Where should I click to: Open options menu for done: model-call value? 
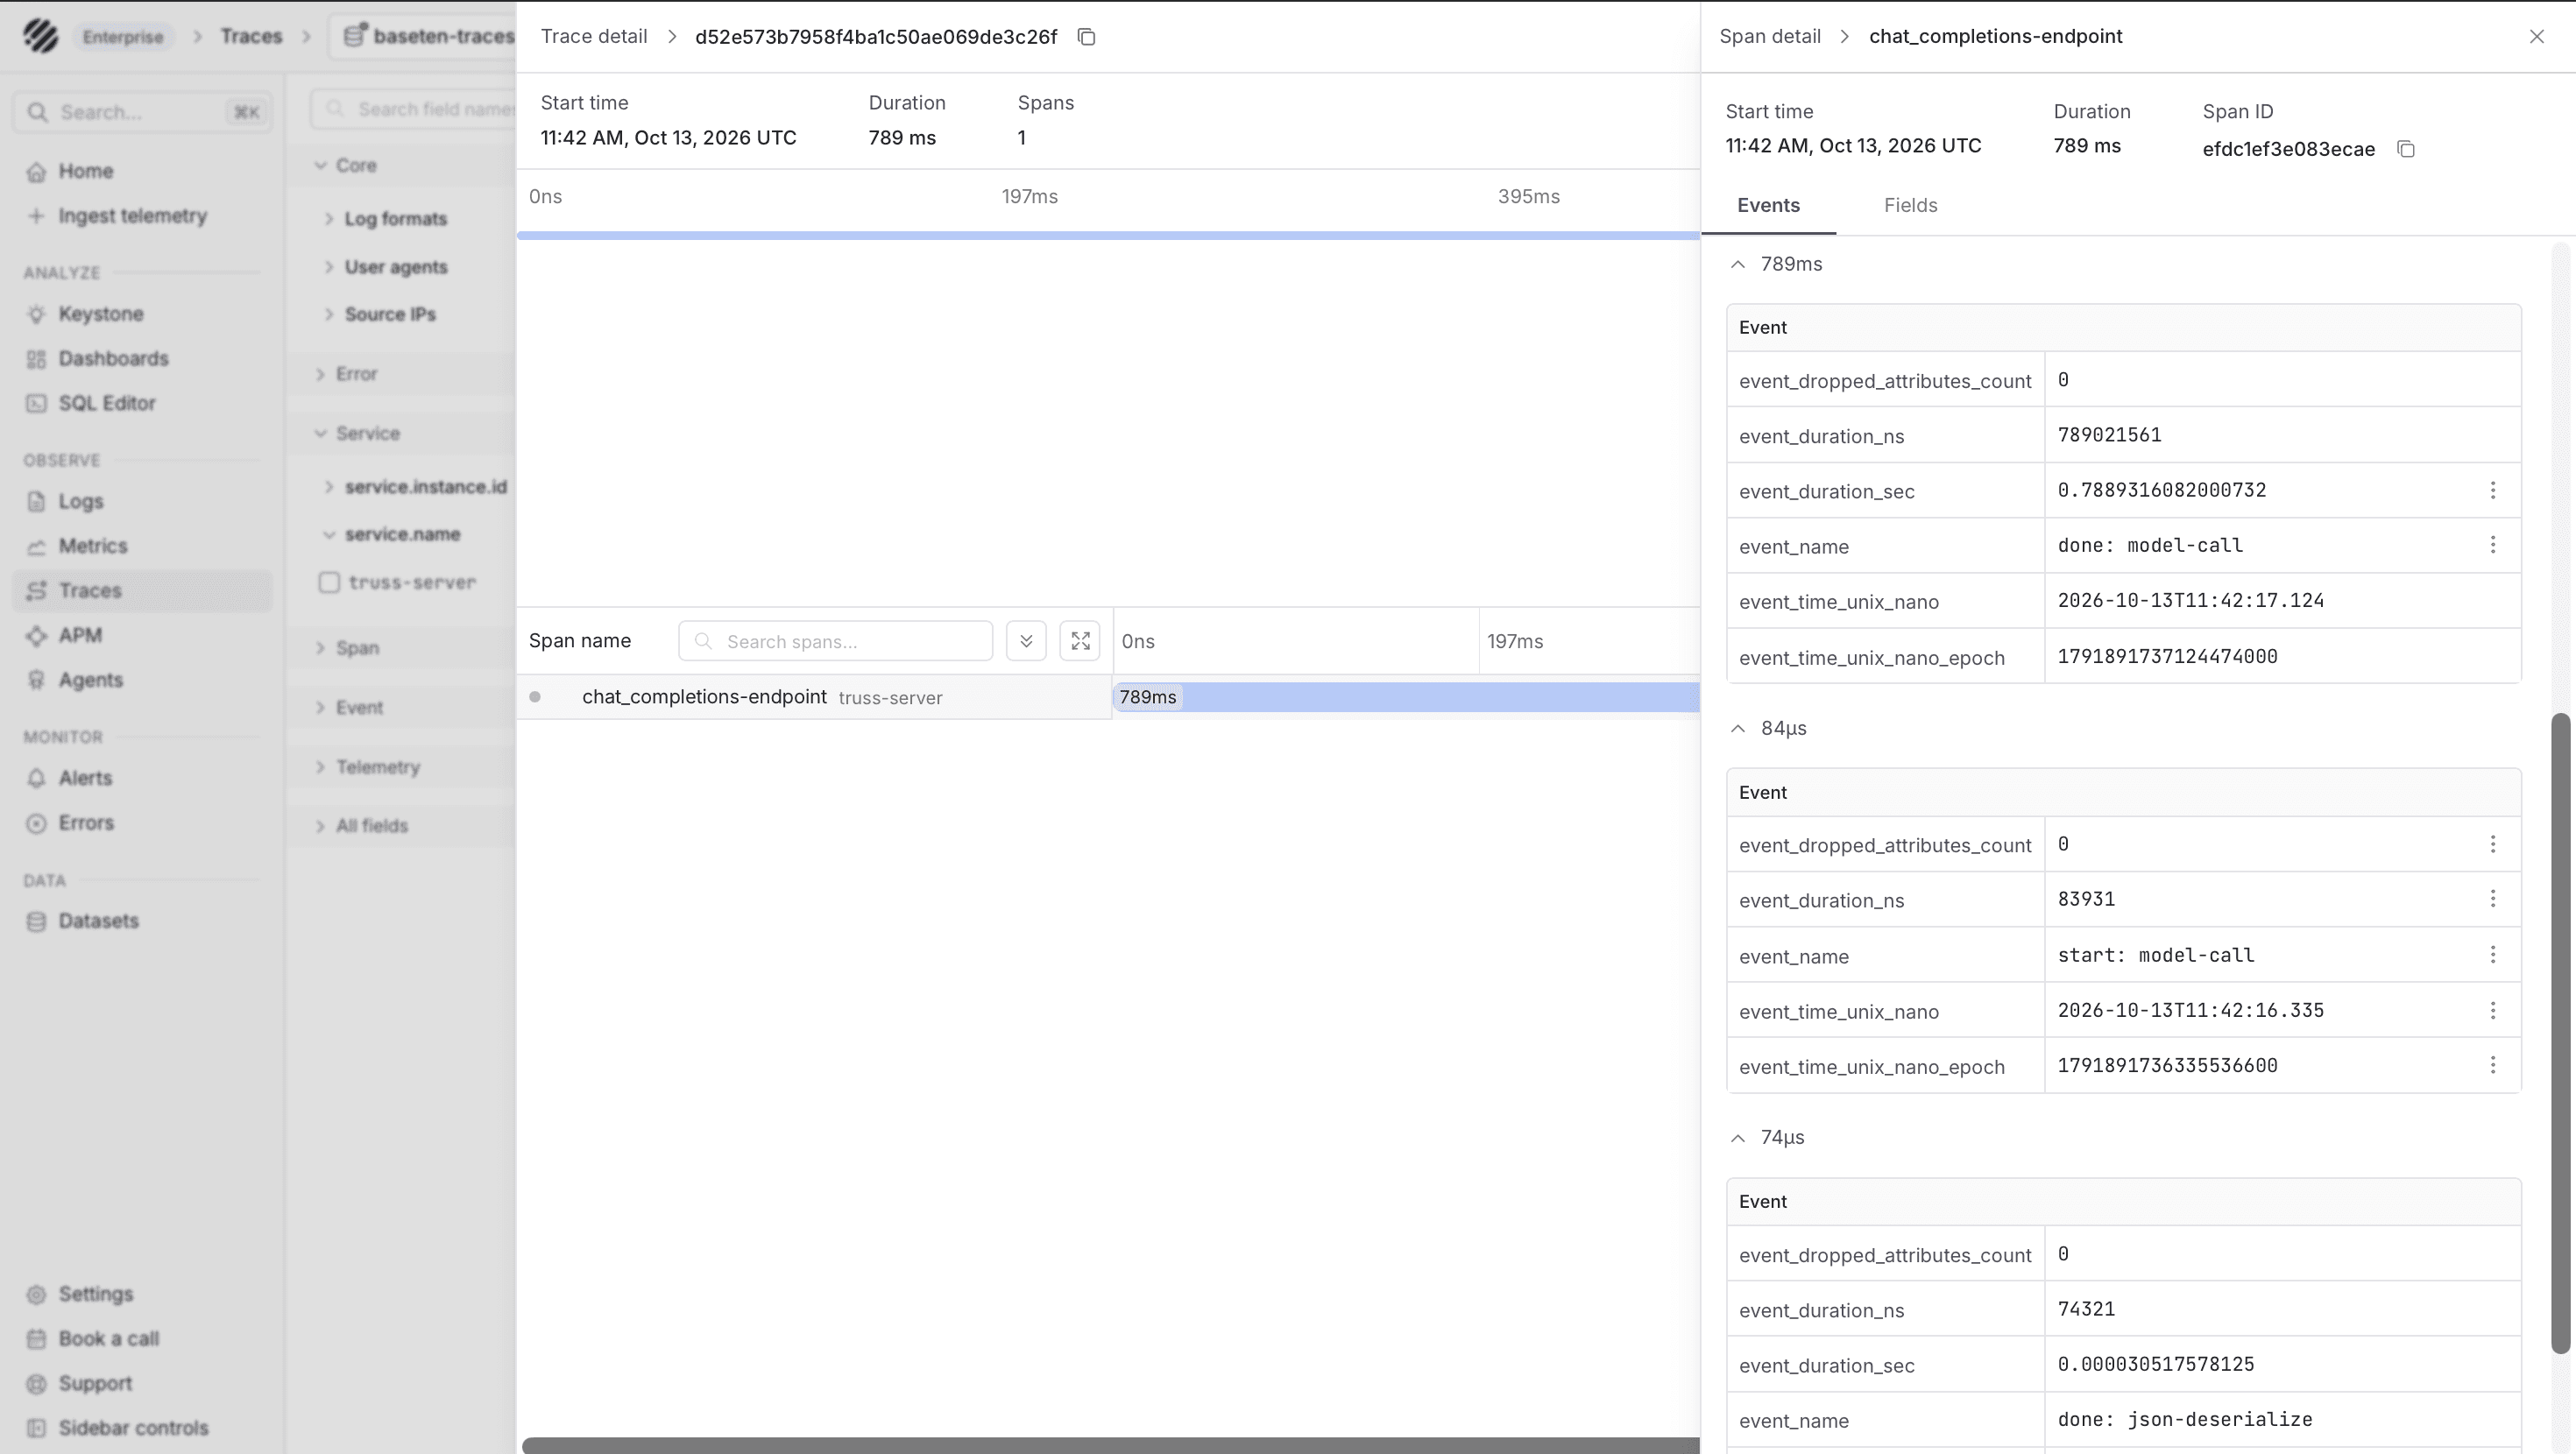[2492, 545]
